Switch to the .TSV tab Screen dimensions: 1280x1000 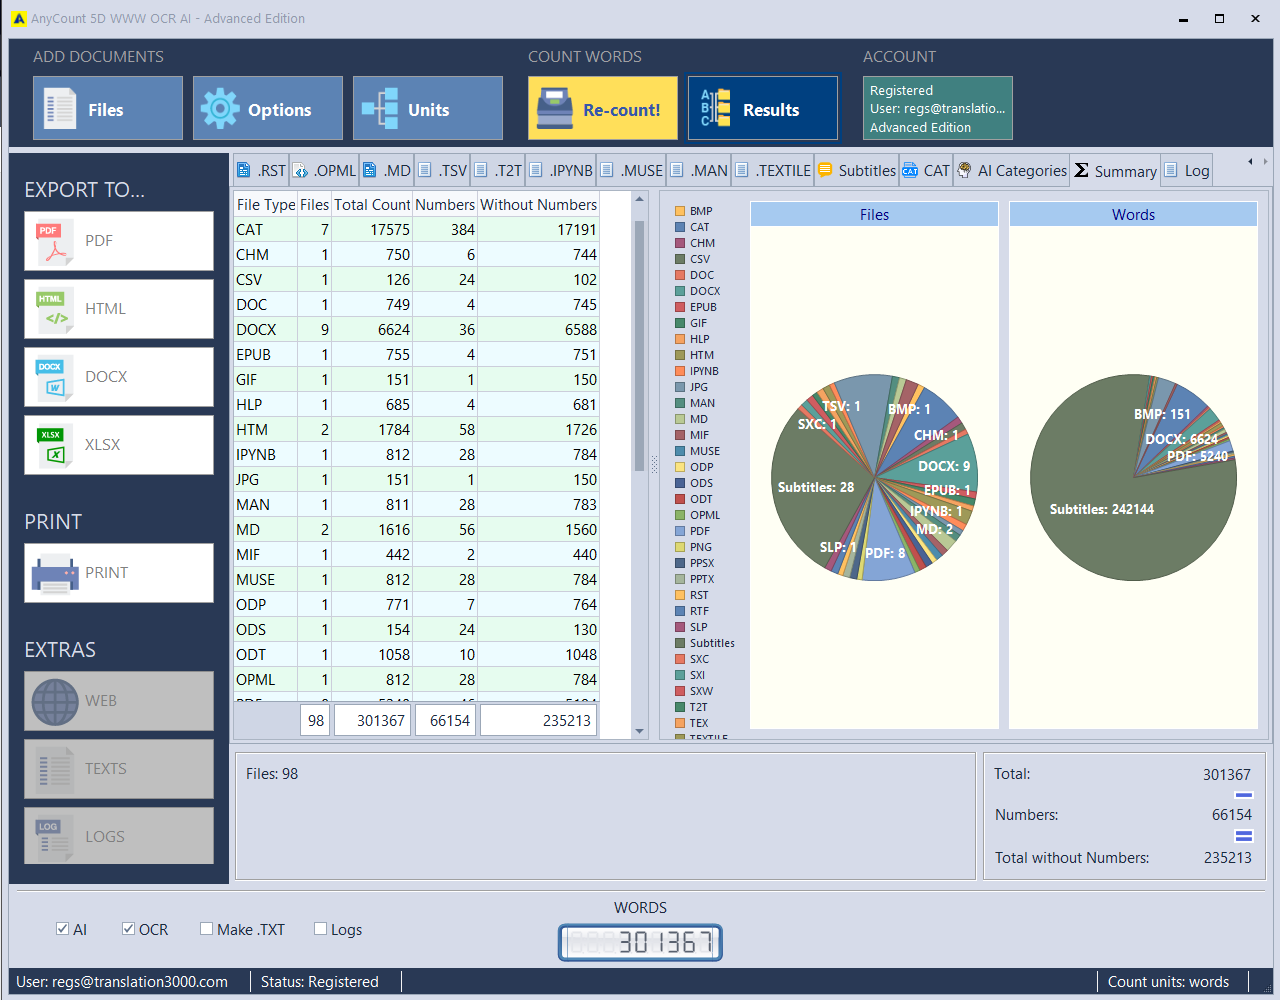point(441,170)
